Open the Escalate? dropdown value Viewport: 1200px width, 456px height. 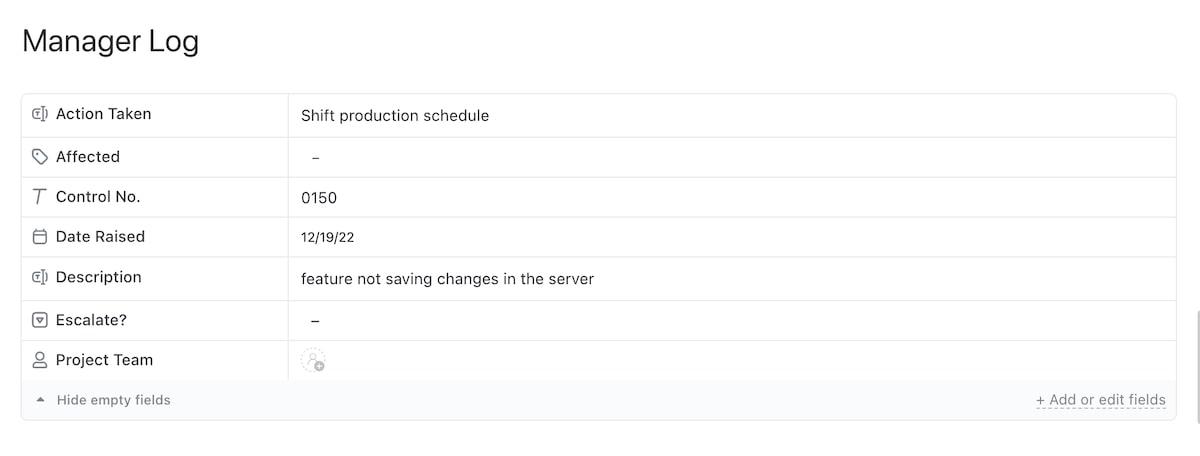tap(315, 321)
